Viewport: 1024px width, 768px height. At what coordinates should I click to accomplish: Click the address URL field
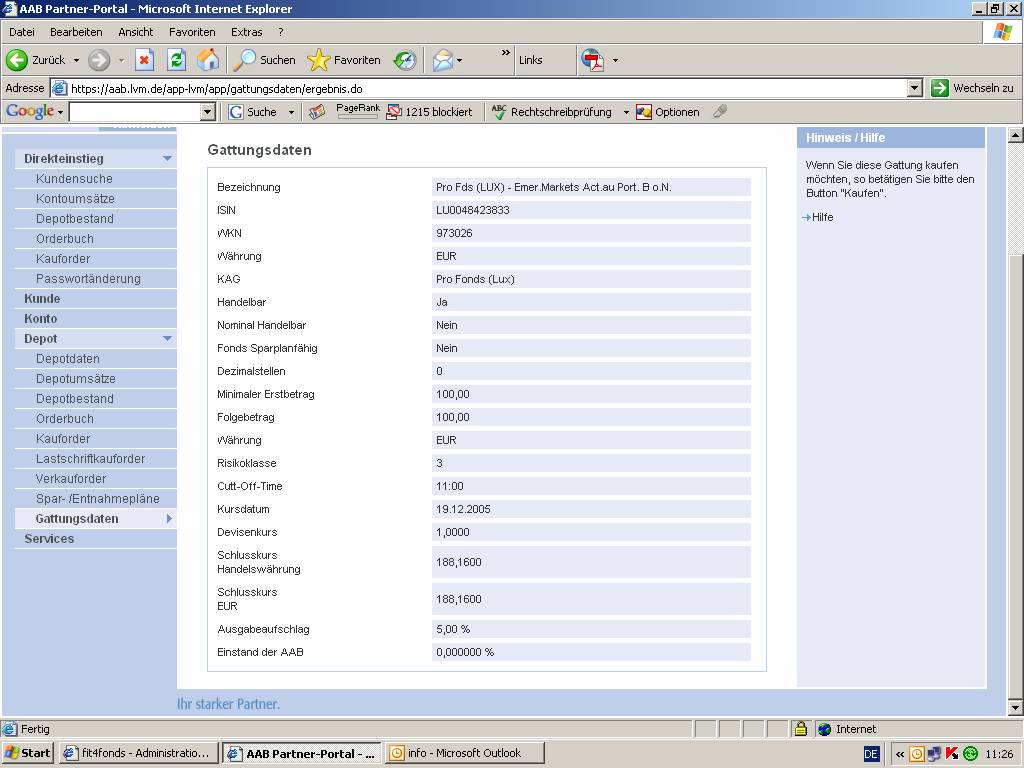pyautogui.click(x=487, y=88)
